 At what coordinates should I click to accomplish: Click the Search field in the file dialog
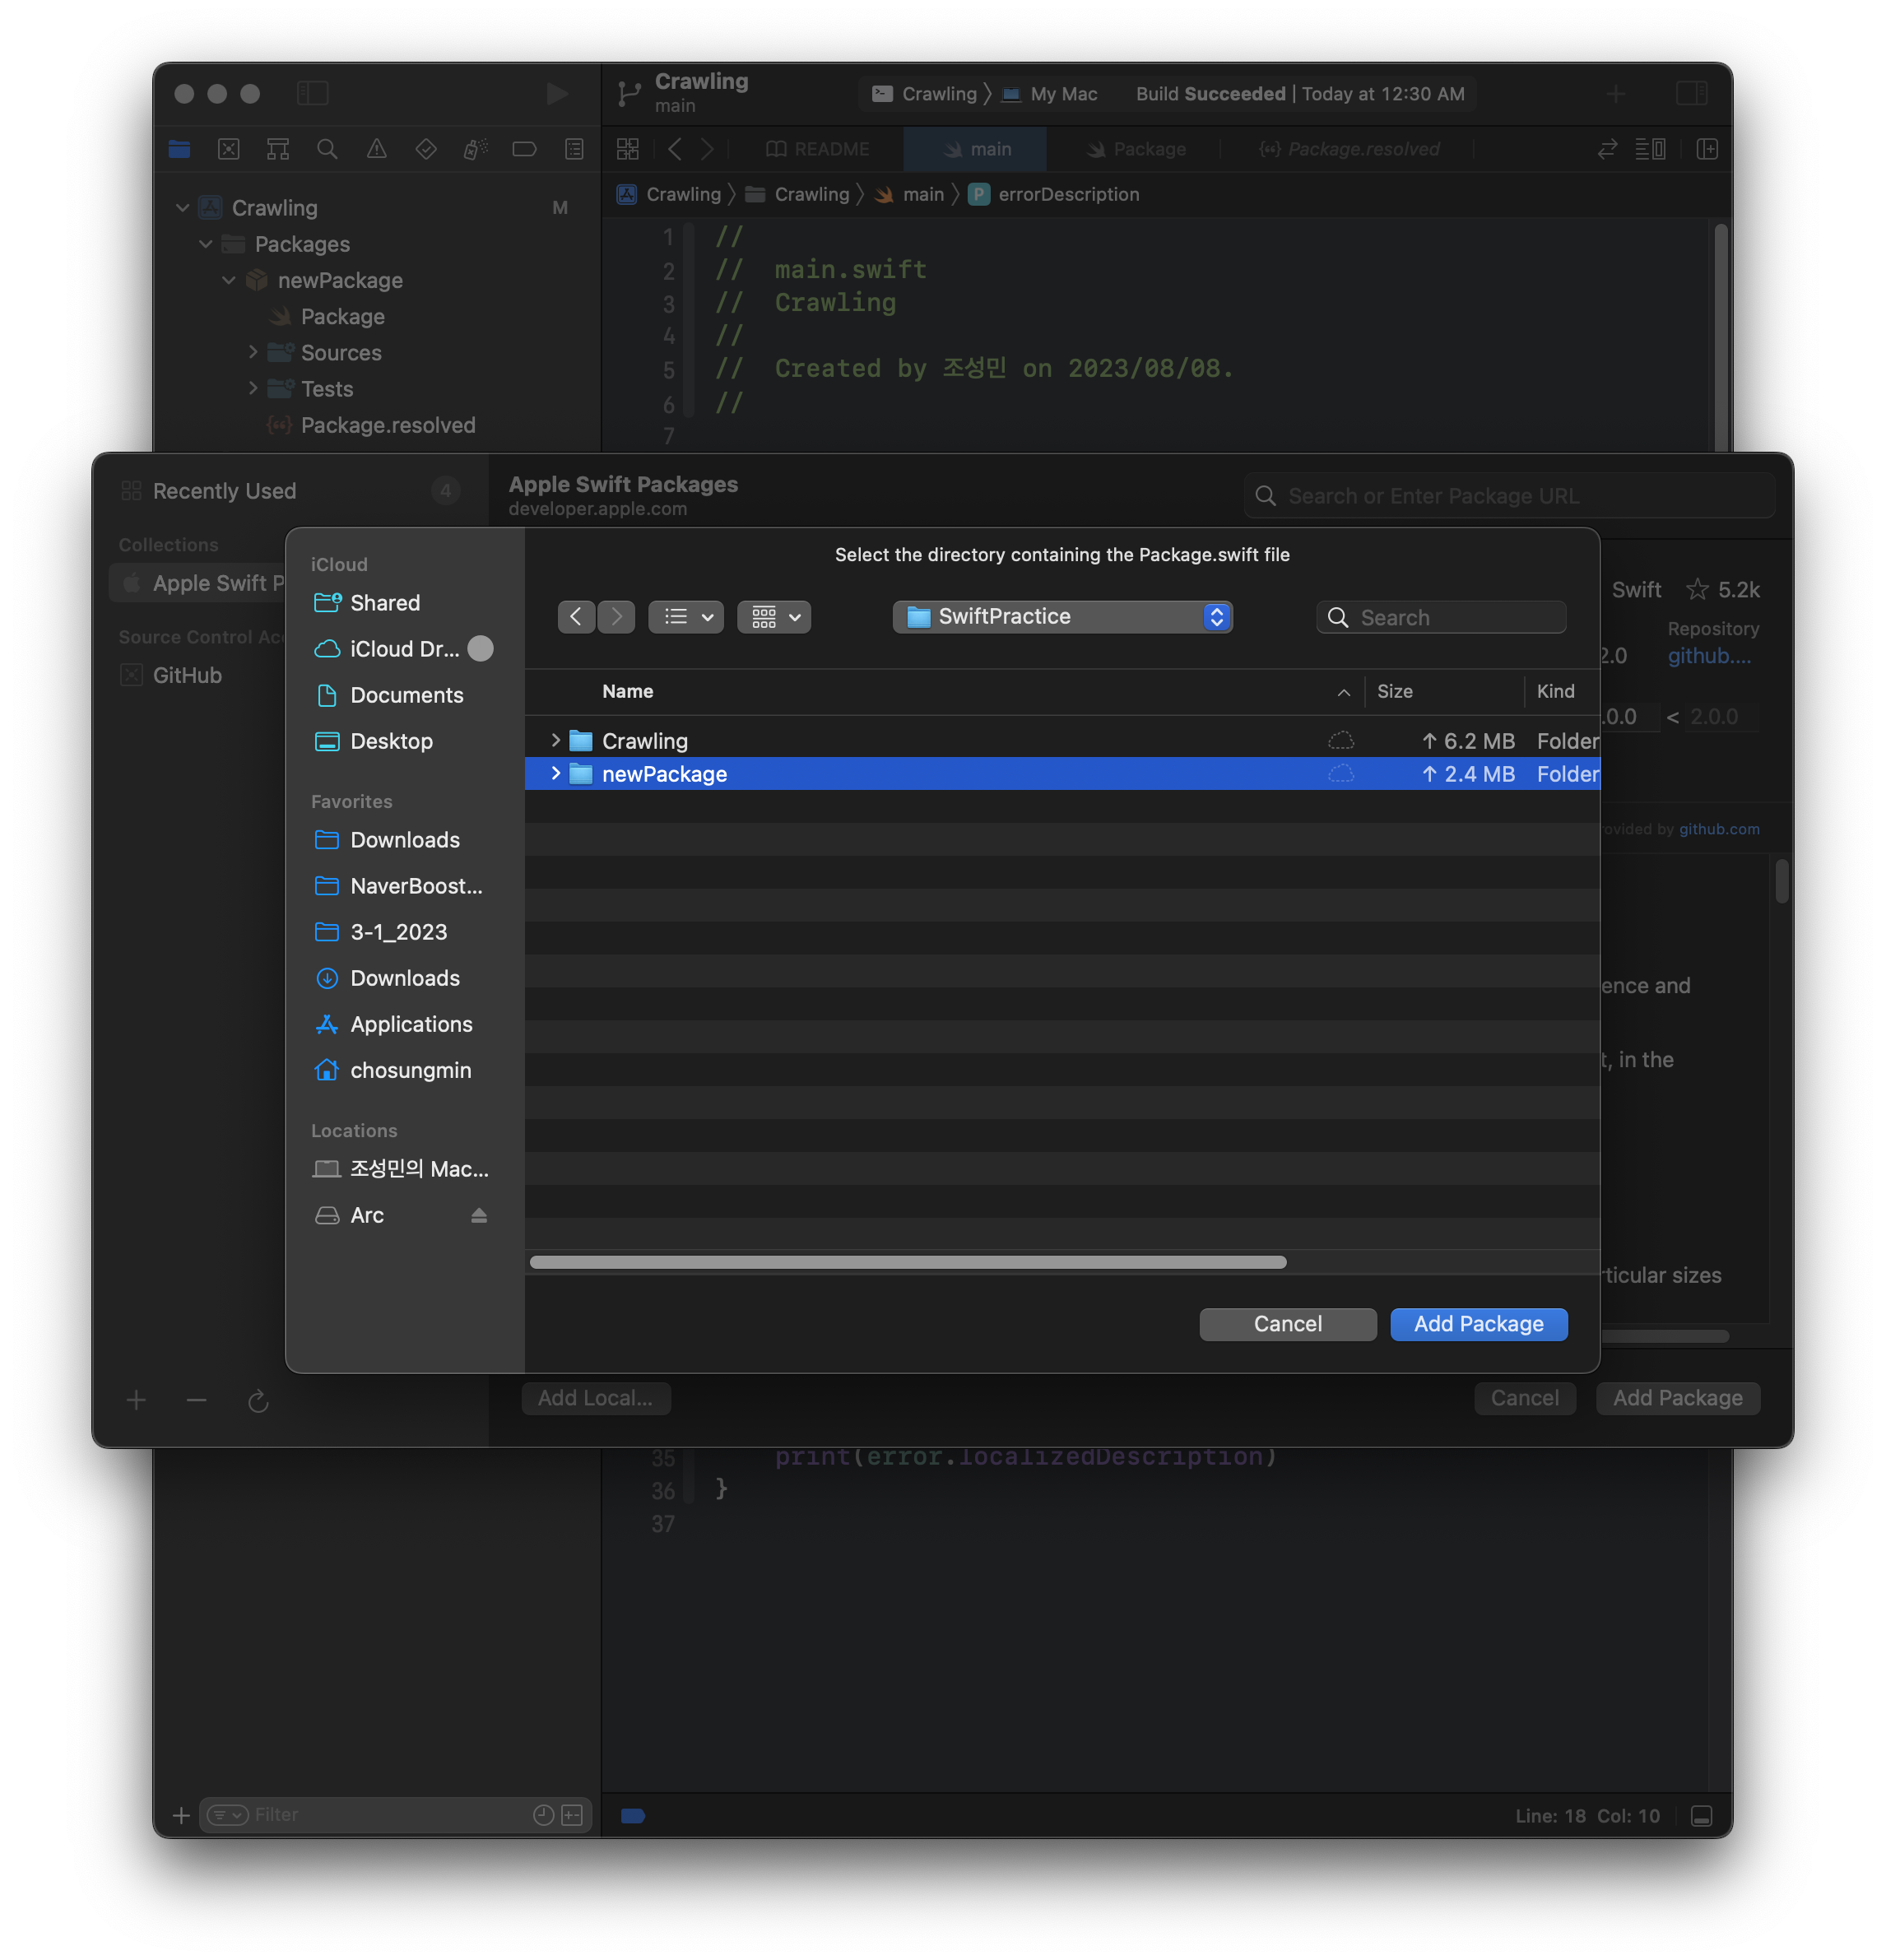click(1440, 617)
